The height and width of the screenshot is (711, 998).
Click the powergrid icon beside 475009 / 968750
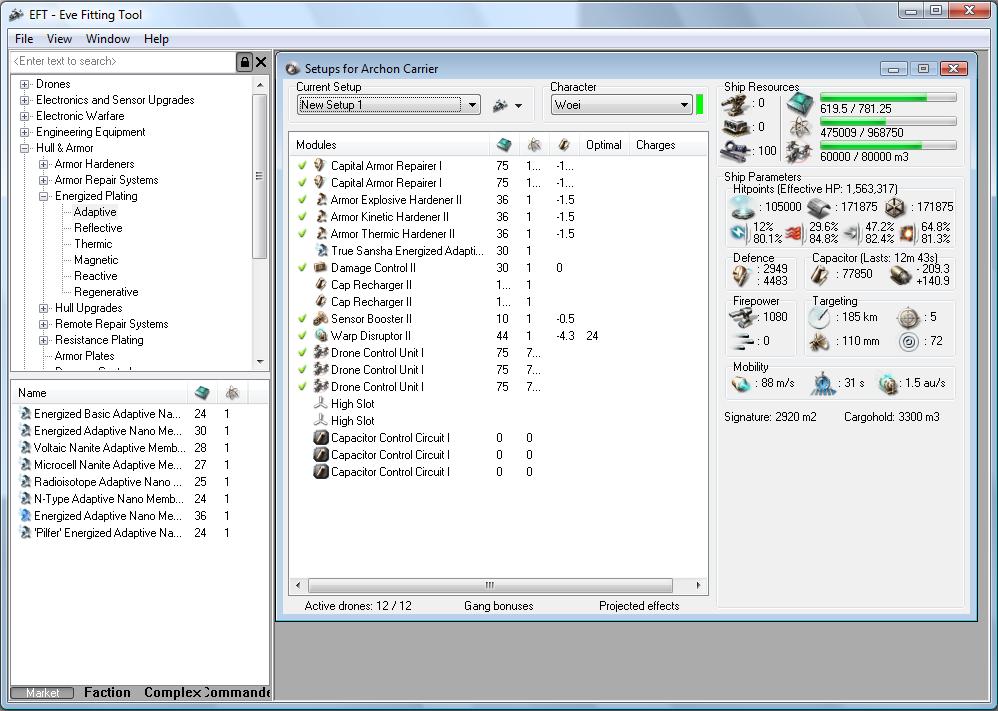pos(800,127)
